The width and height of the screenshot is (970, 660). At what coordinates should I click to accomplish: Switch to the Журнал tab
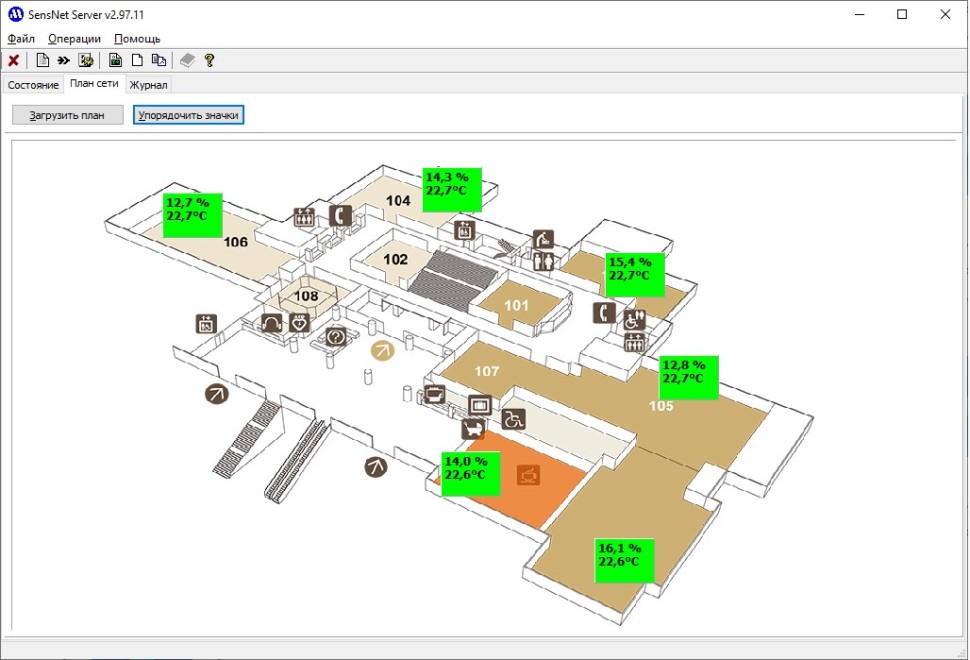pyautogui.click(x=148, y=85)
